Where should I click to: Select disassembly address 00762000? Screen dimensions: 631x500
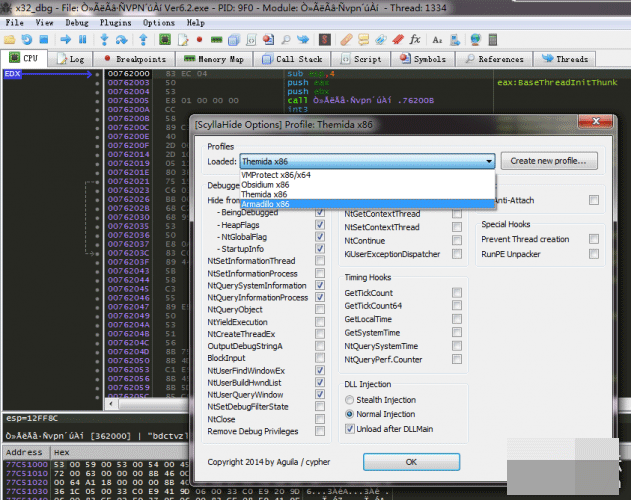pos(128,74)
